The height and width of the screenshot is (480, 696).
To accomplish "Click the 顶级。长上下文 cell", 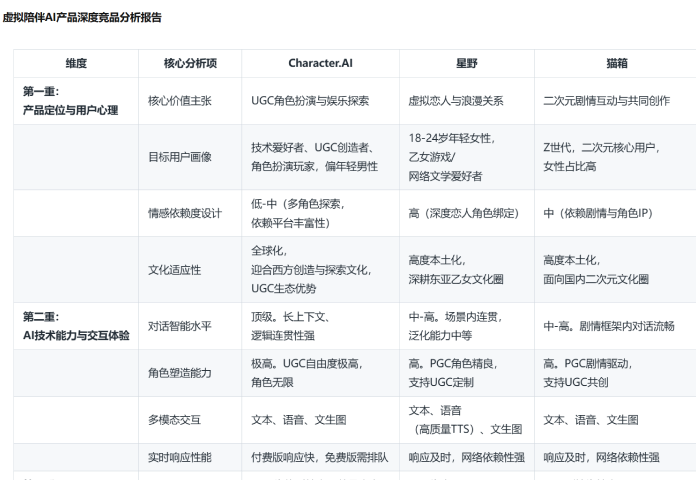I will pos(320,326).
